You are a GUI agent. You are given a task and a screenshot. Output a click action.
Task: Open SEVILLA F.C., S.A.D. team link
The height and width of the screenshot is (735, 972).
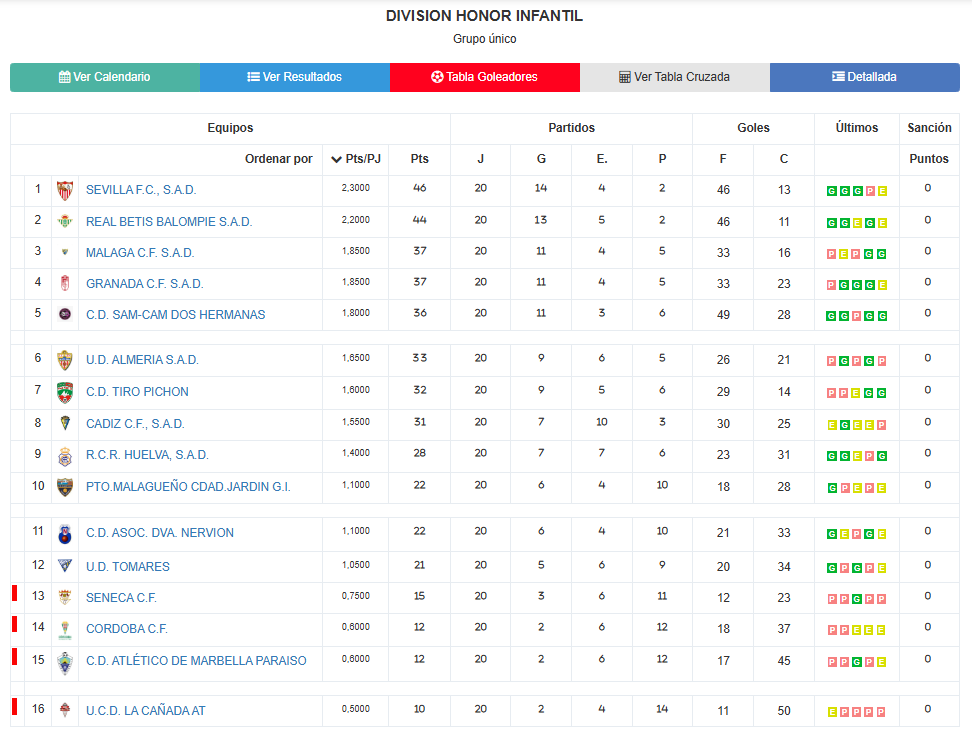[141, 190]
